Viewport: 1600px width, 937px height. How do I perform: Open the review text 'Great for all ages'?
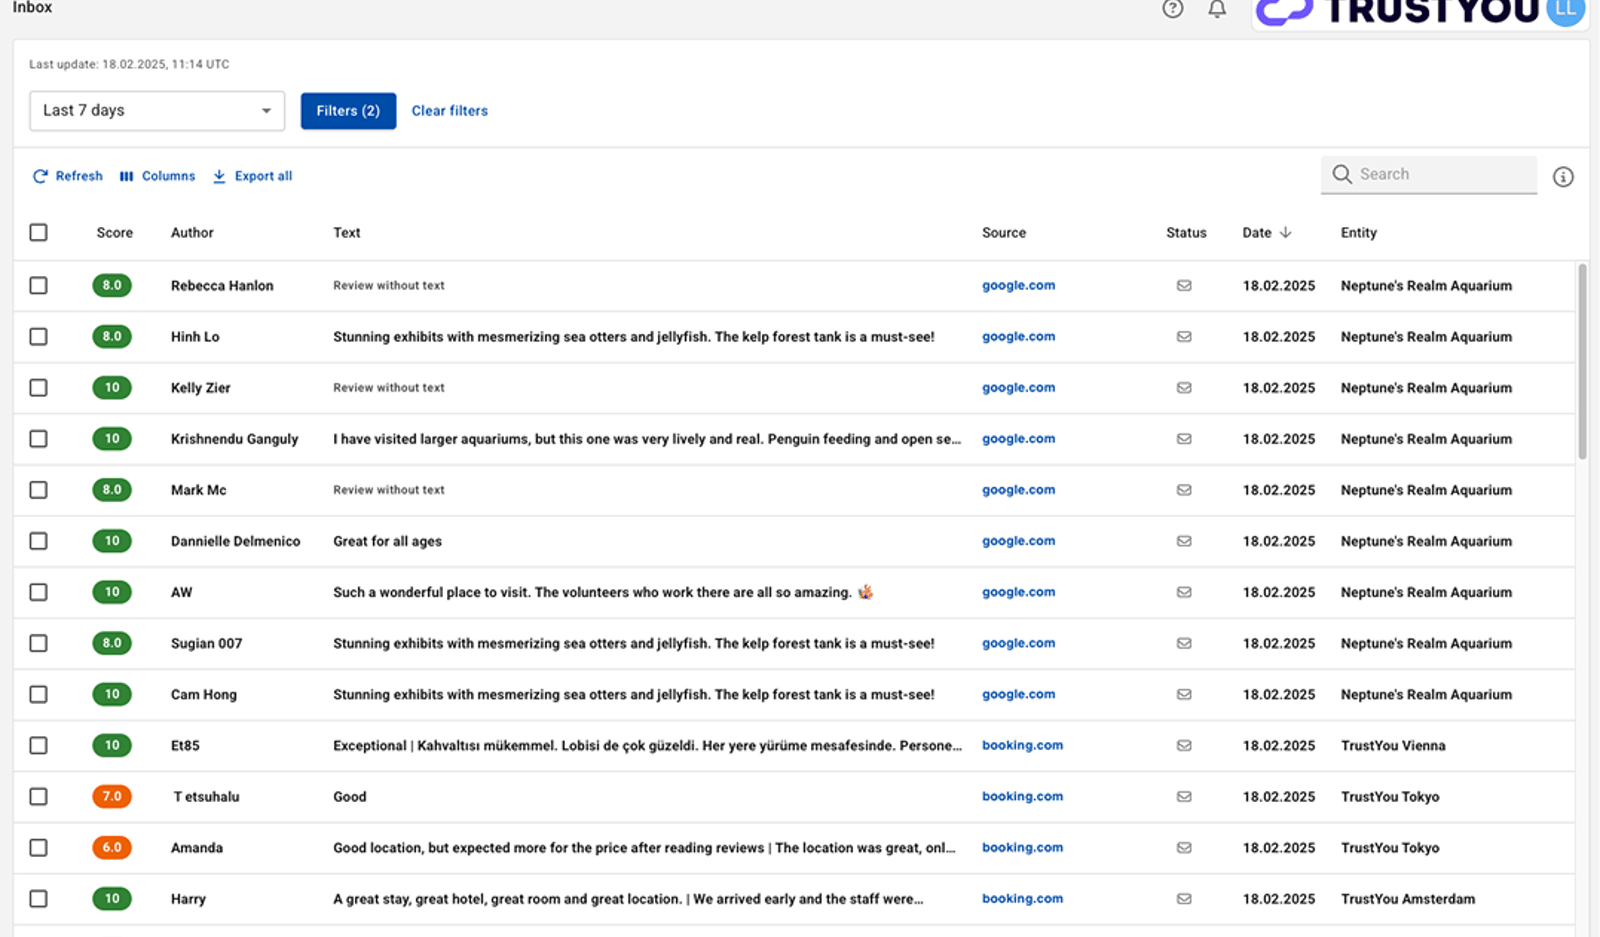387,541
